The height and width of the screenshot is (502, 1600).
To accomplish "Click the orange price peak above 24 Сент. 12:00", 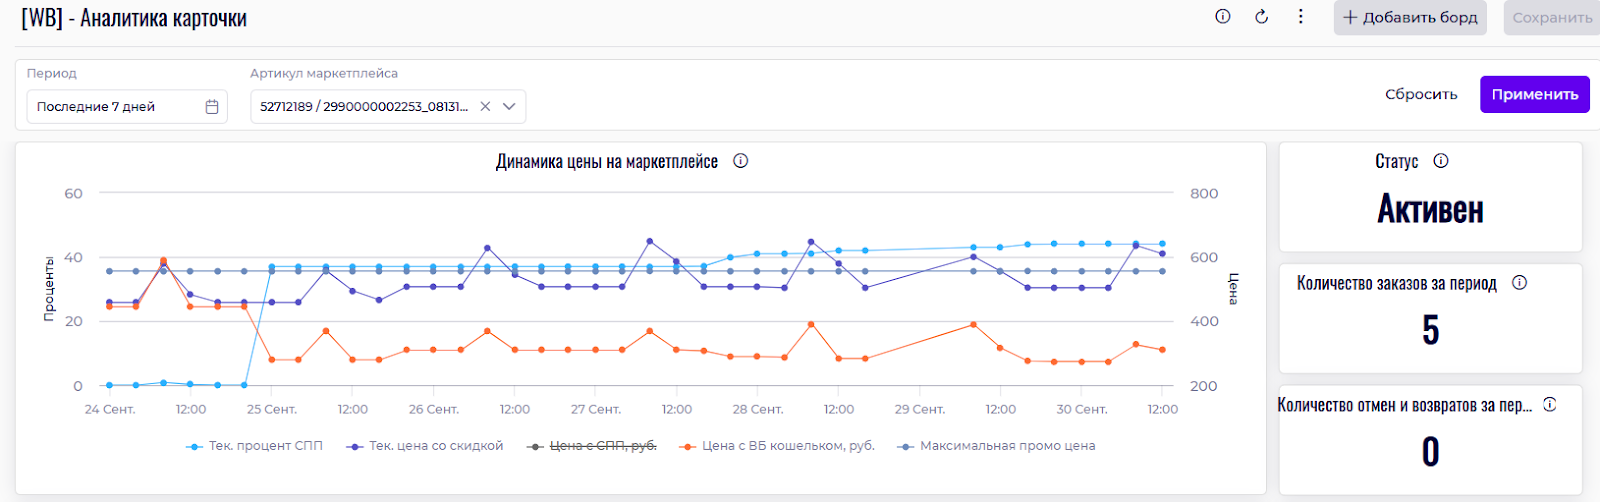I will (x=164, y=261).
